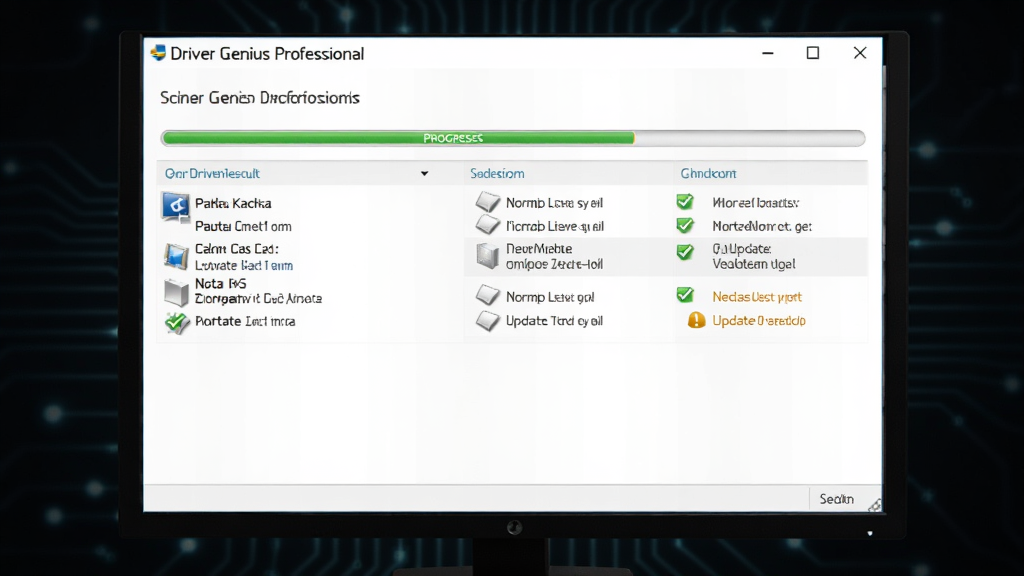Viewport: 1024px width, 576px height.
Task: Select the "Pautal Cmet1 om" row text
Action: click(x=243, y=227)
